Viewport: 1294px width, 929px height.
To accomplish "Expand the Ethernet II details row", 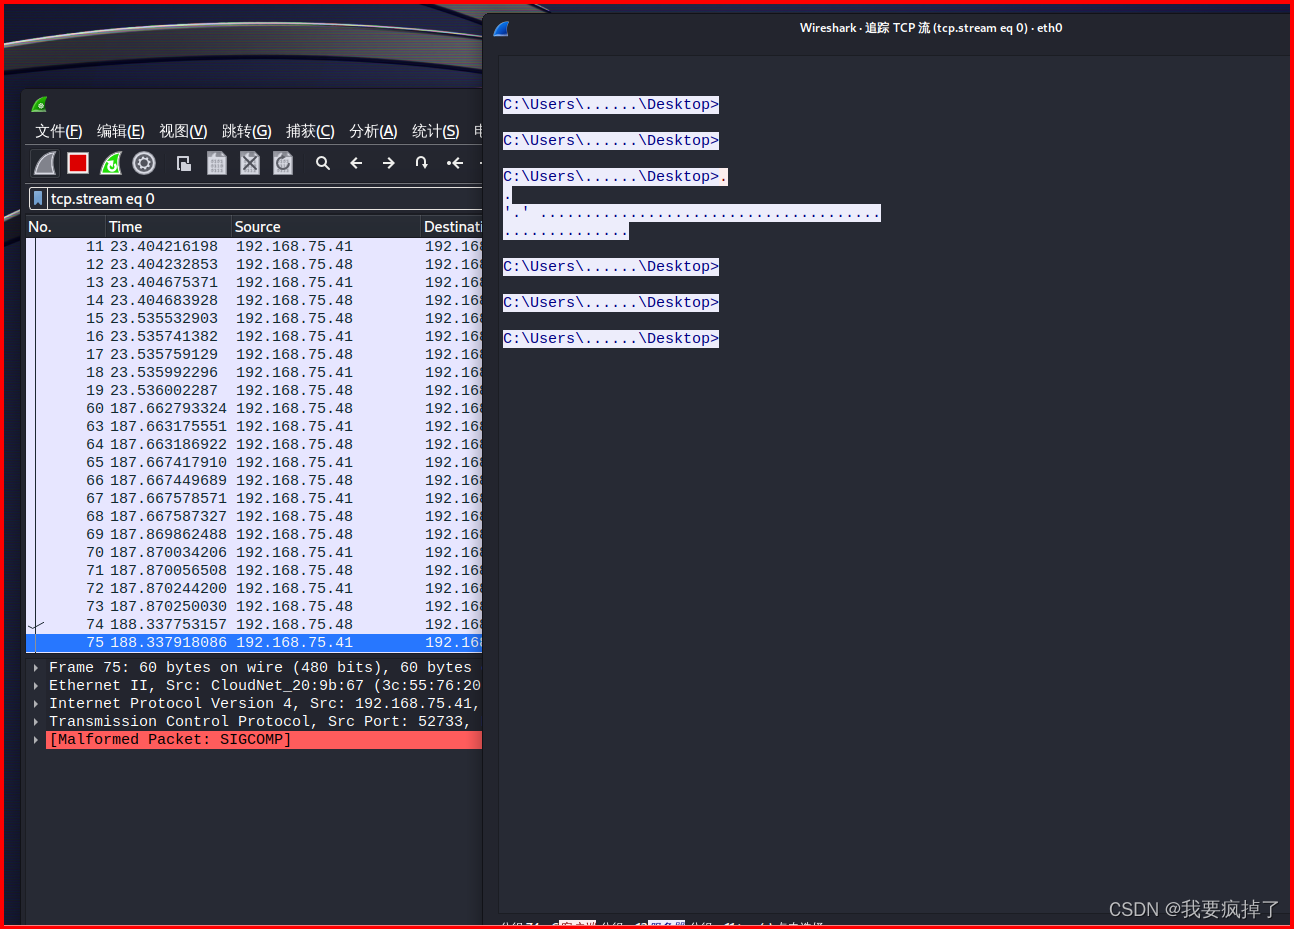I will (x=36, y=685).
